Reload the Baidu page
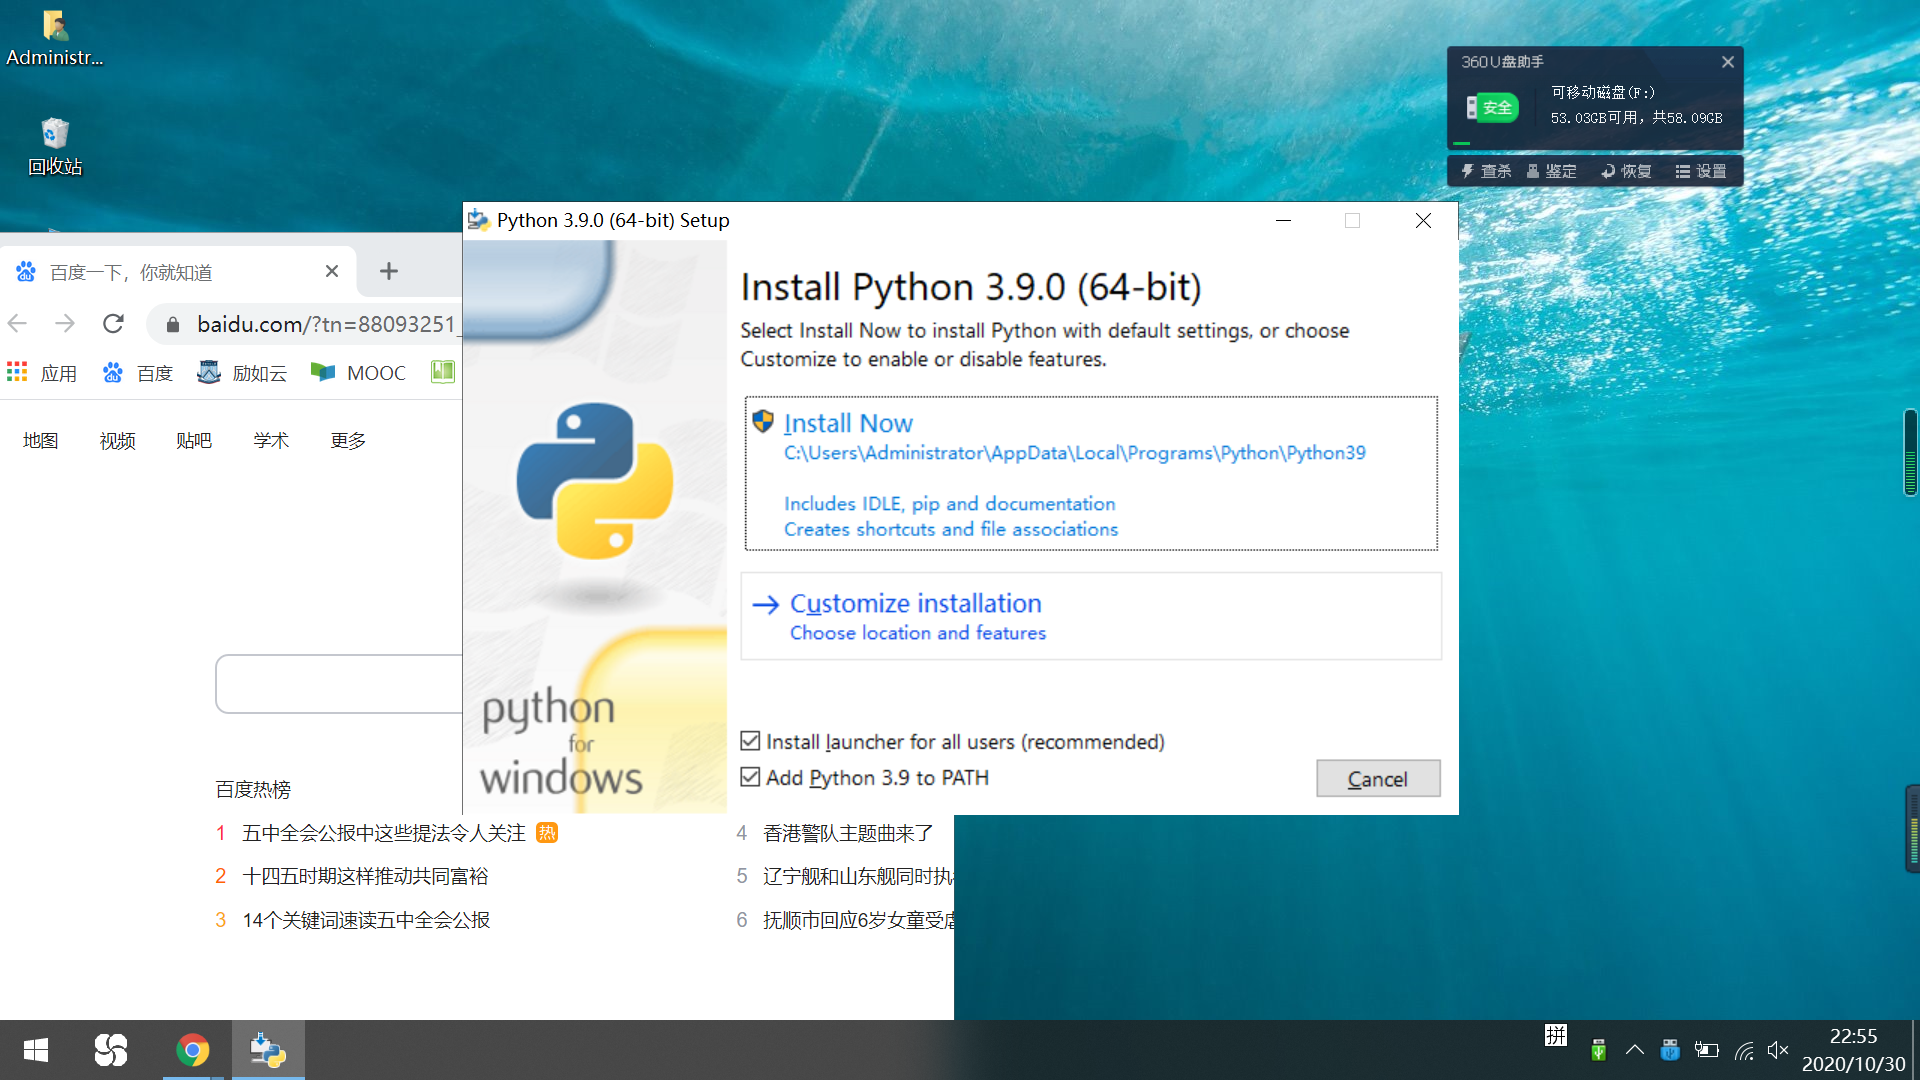This screenshot has width=1920, height=1080. click(113, 324)
